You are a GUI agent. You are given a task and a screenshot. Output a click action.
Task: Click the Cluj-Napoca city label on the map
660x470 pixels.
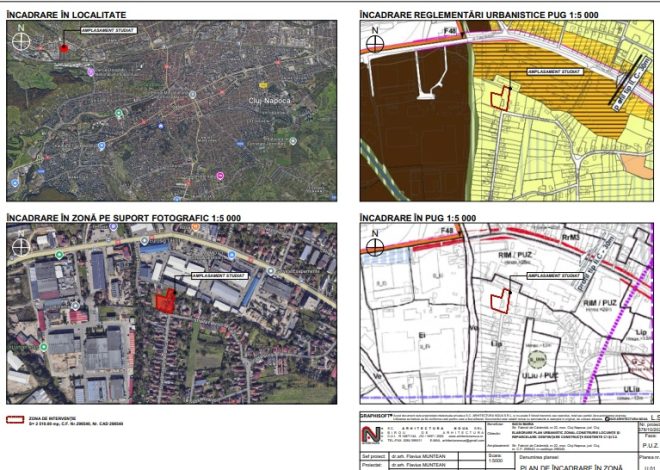(x=268, y=101)
